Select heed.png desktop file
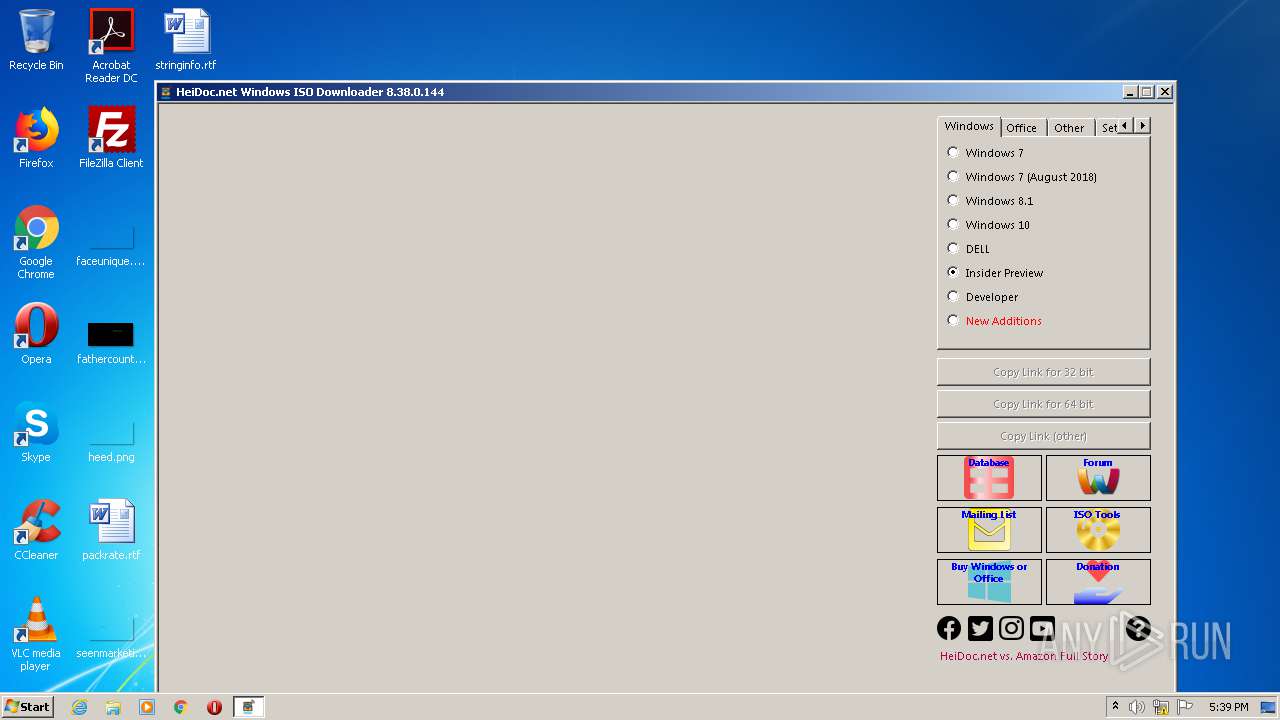The height and width of the screenshot is (720, 1280). (x=111, y=440)
